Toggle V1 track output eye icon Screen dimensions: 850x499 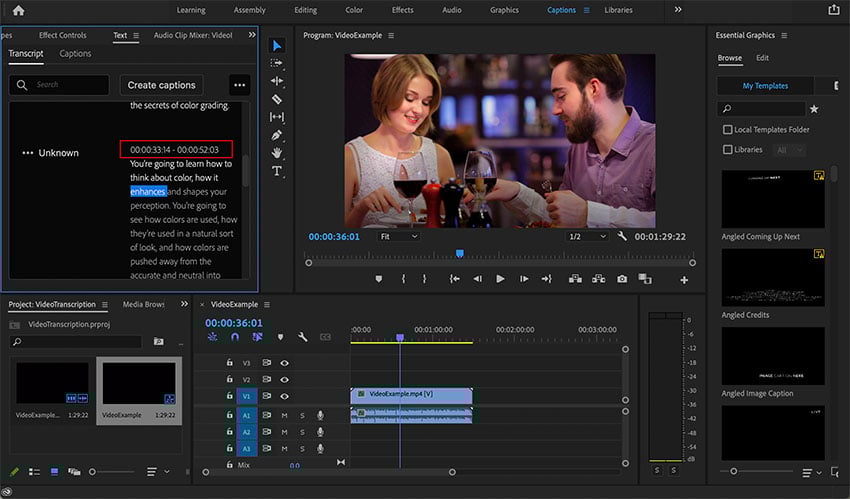coord(284,396)
